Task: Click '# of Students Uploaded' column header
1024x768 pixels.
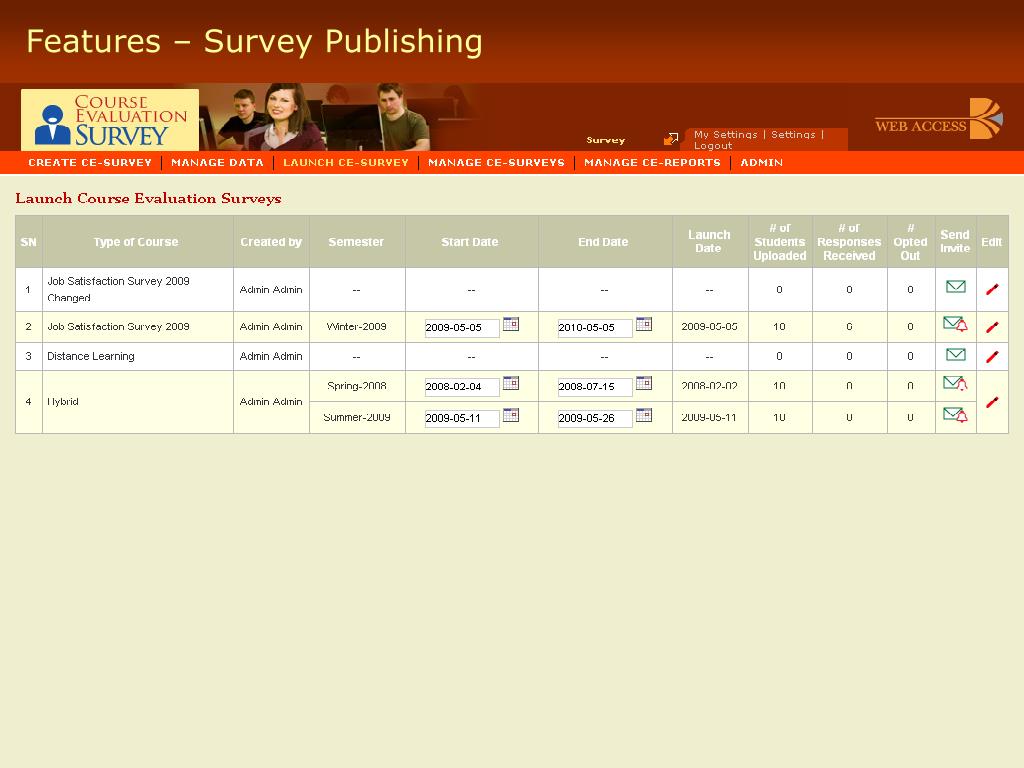Action: [780, 242]
